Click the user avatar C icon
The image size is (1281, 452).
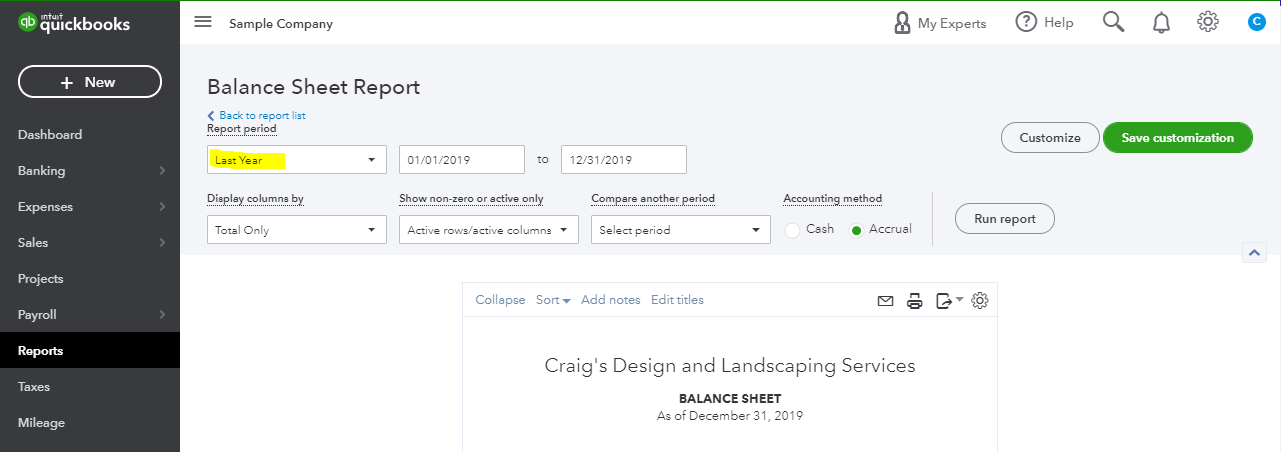pos(1257,22)
